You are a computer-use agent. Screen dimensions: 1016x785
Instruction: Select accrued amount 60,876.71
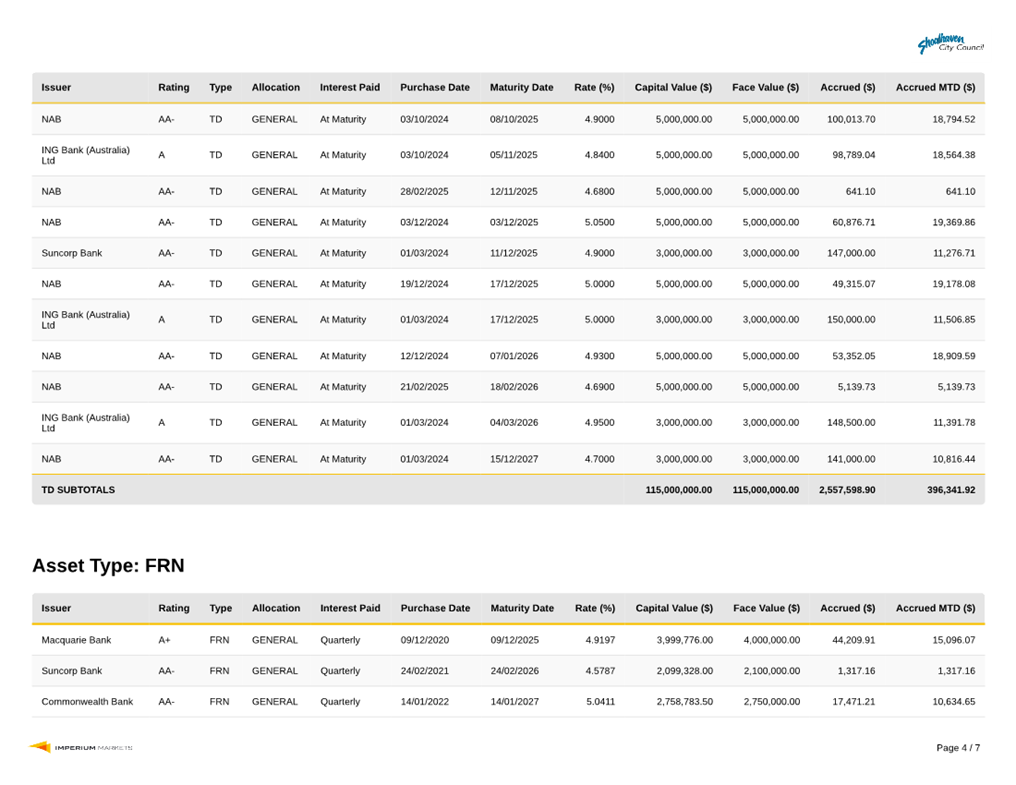click(x=853, y=222)
